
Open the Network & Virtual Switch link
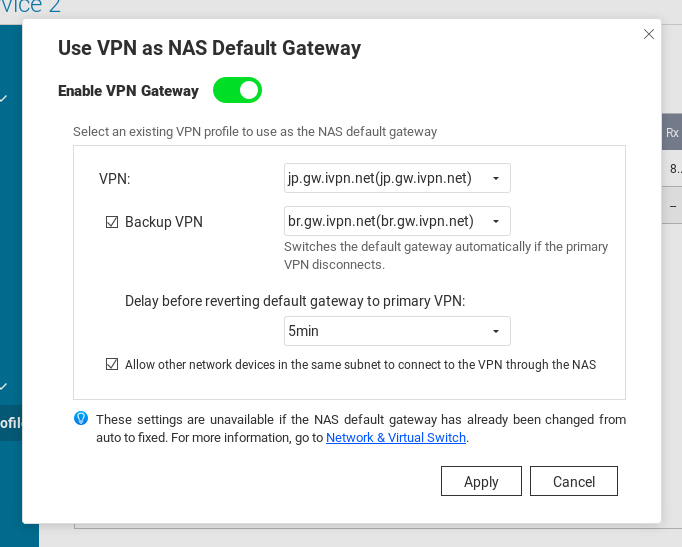tap(396, 437)
